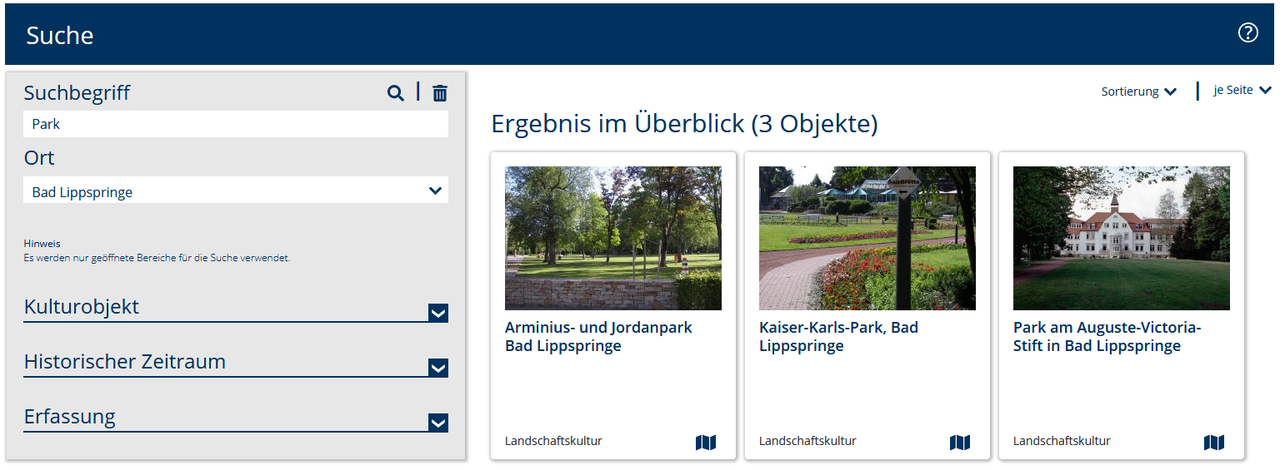Start search with the magnifier icon
This screenshot has width=1280, height=470.
(396, 93)
